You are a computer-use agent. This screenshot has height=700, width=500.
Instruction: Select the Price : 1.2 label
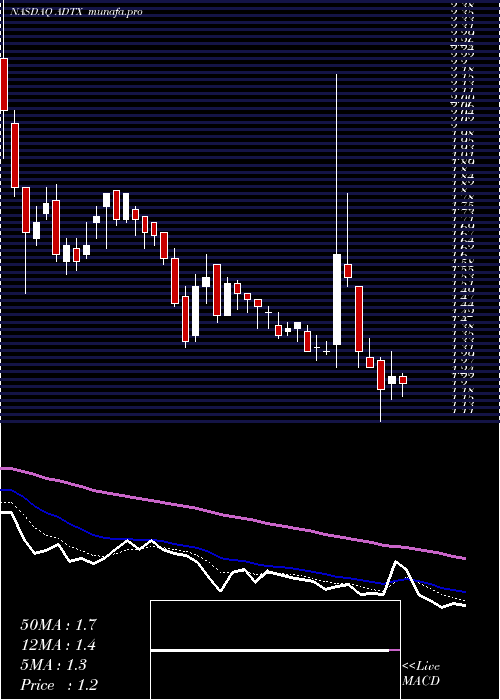58,685
